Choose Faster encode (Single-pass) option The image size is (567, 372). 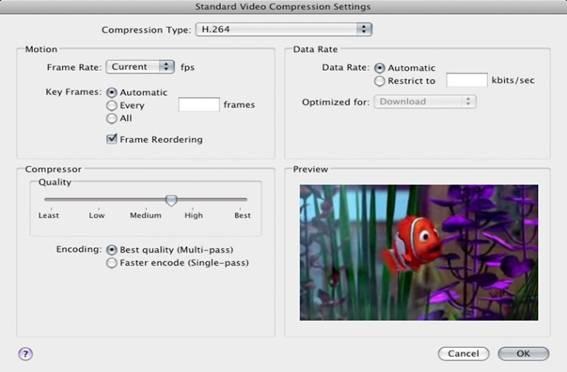(112, 263)
